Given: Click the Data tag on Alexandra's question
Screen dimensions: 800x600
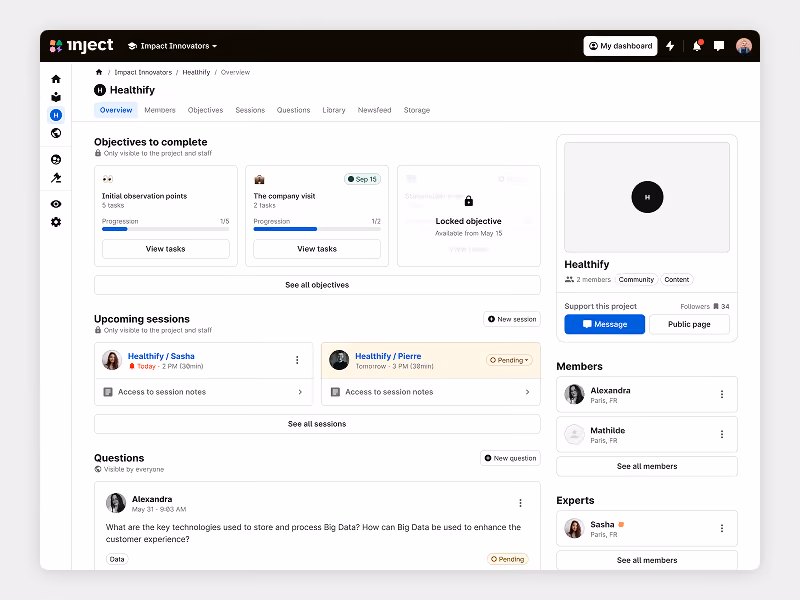Looking at the screenshot, I should pos(117,559).
